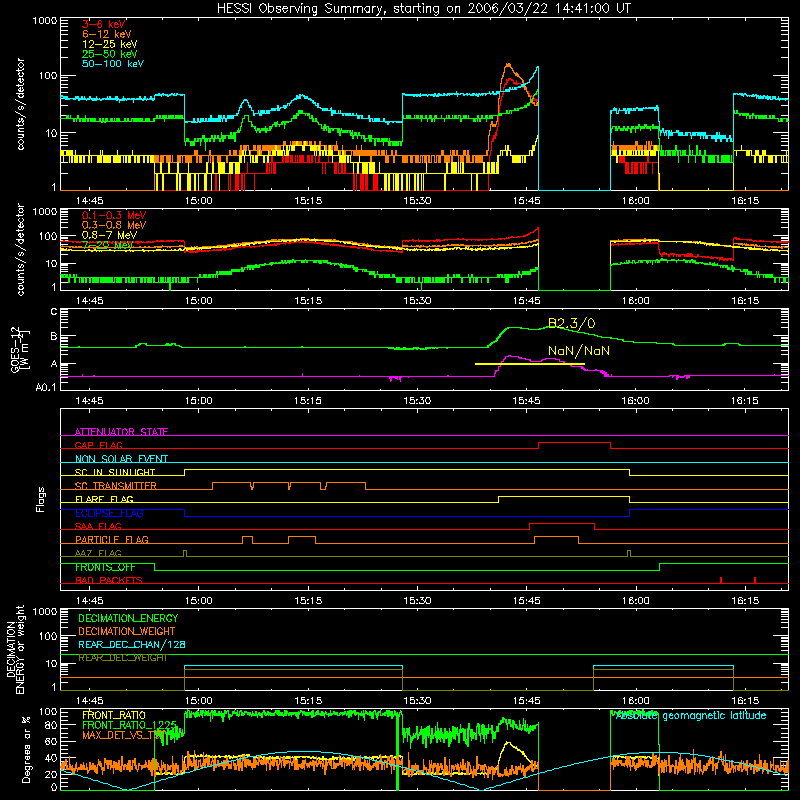Click the GOES-12 axis label
800x800 pixels.
coord(20,350)
